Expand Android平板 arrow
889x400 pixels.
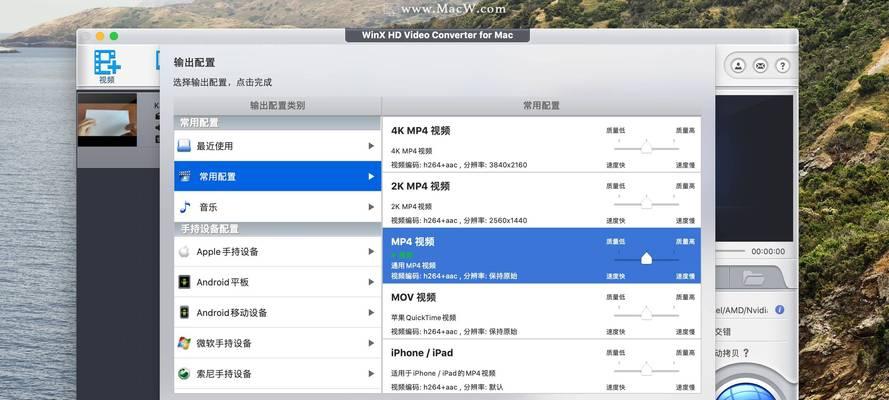(371, 282)
